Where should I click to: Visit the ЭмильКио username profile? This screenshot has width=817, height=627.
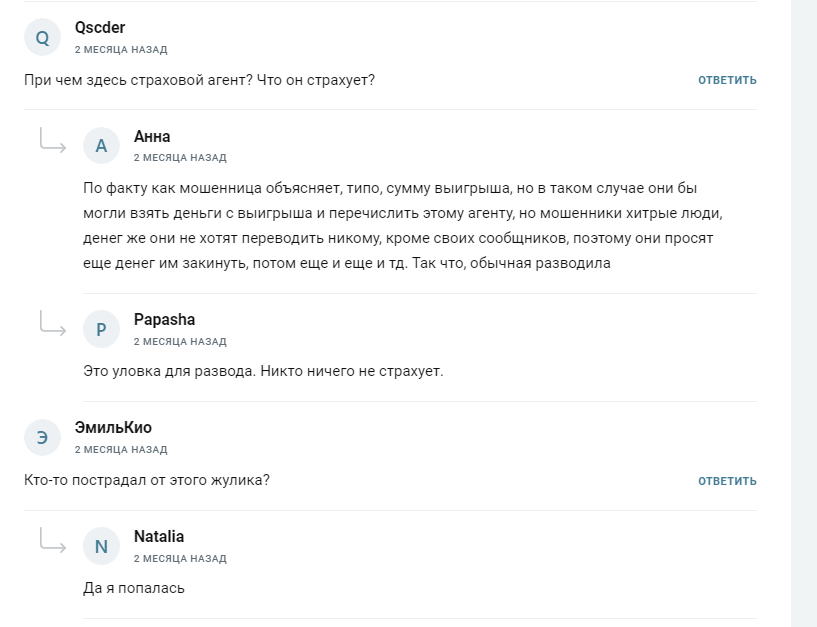point(113,427)
